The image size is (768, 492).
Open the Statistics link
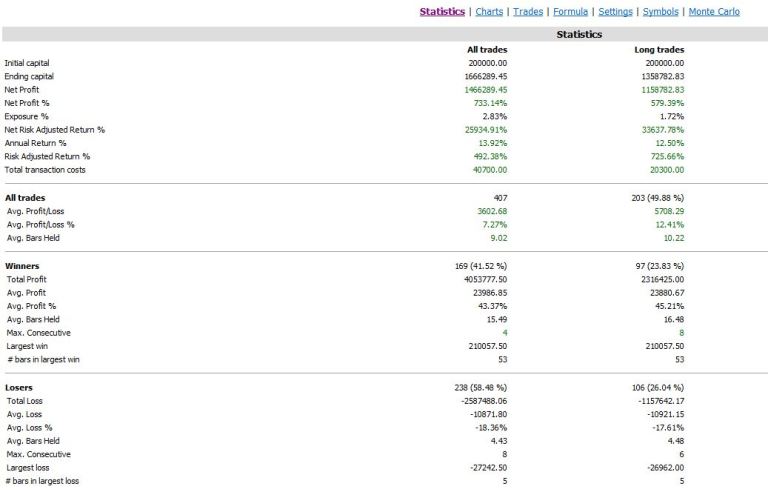[x=442, y=12]
